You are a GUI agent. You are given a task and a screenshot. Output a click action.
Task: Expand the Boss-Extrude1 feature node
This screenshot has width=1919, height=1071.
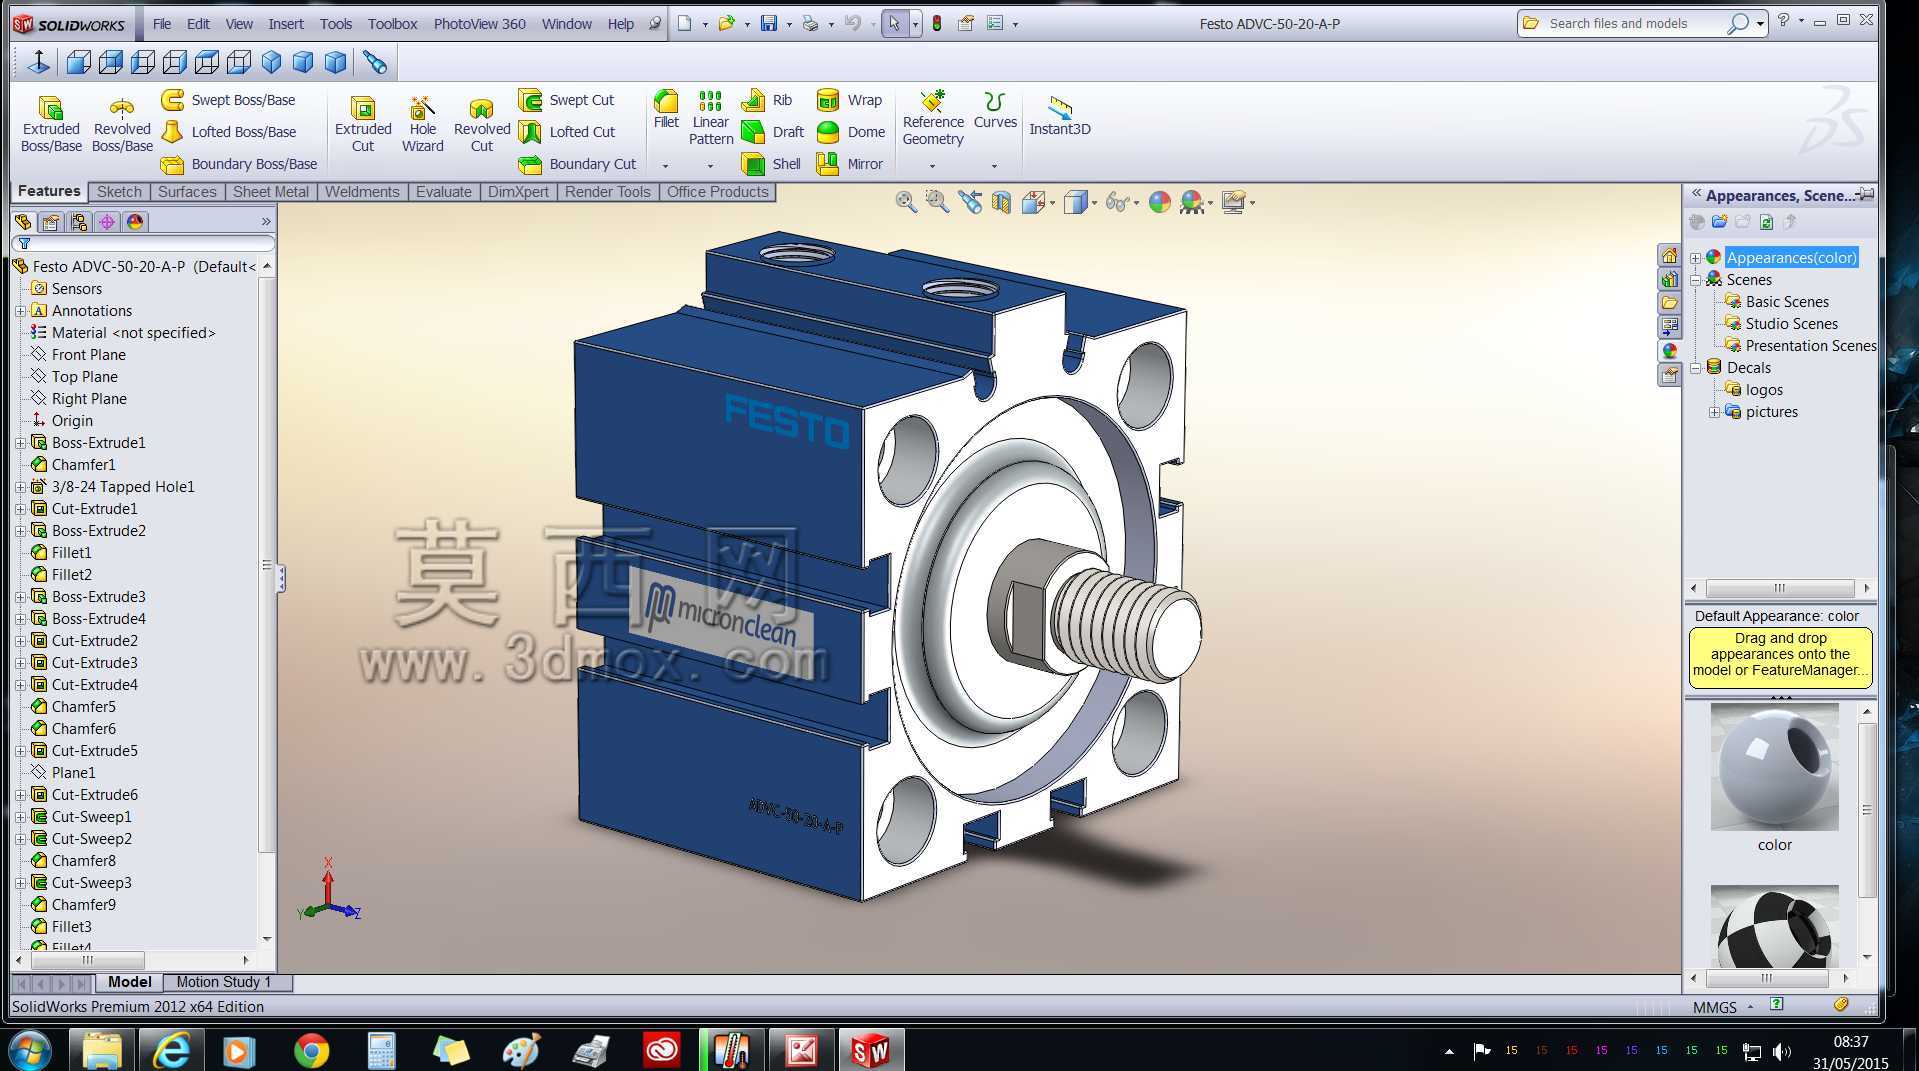pos(21,443)
